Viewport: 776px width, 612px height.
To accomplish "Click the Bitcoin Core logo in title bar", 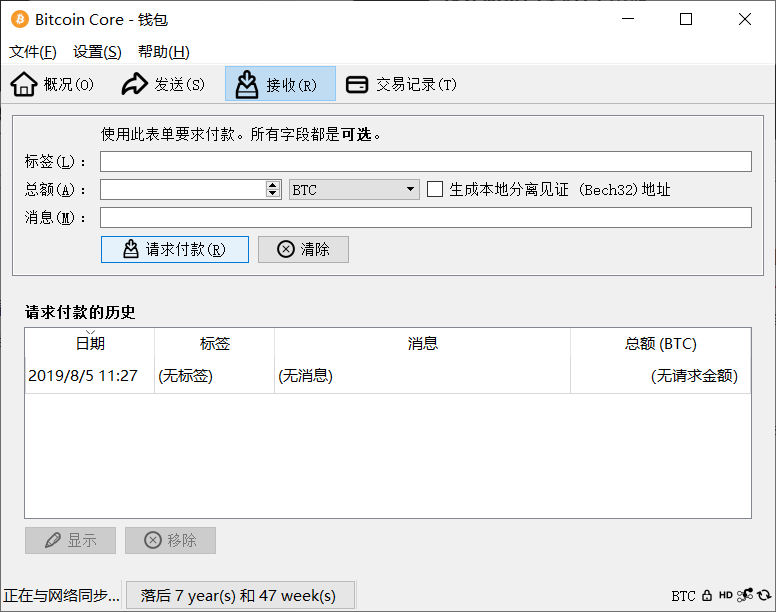I will tap(20, 19).
